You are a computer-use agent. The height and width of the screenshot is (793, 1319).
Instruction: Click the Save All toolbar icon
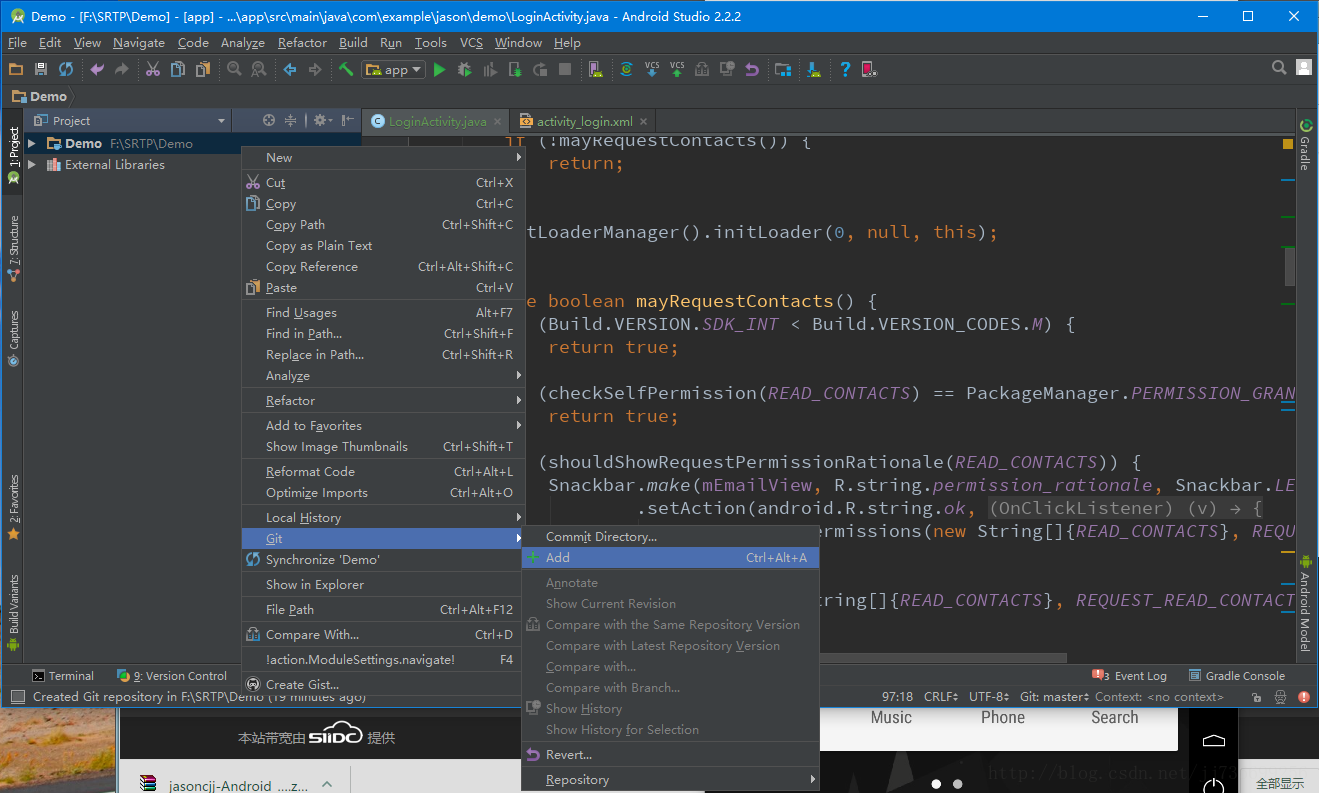(x=41, y=69)
